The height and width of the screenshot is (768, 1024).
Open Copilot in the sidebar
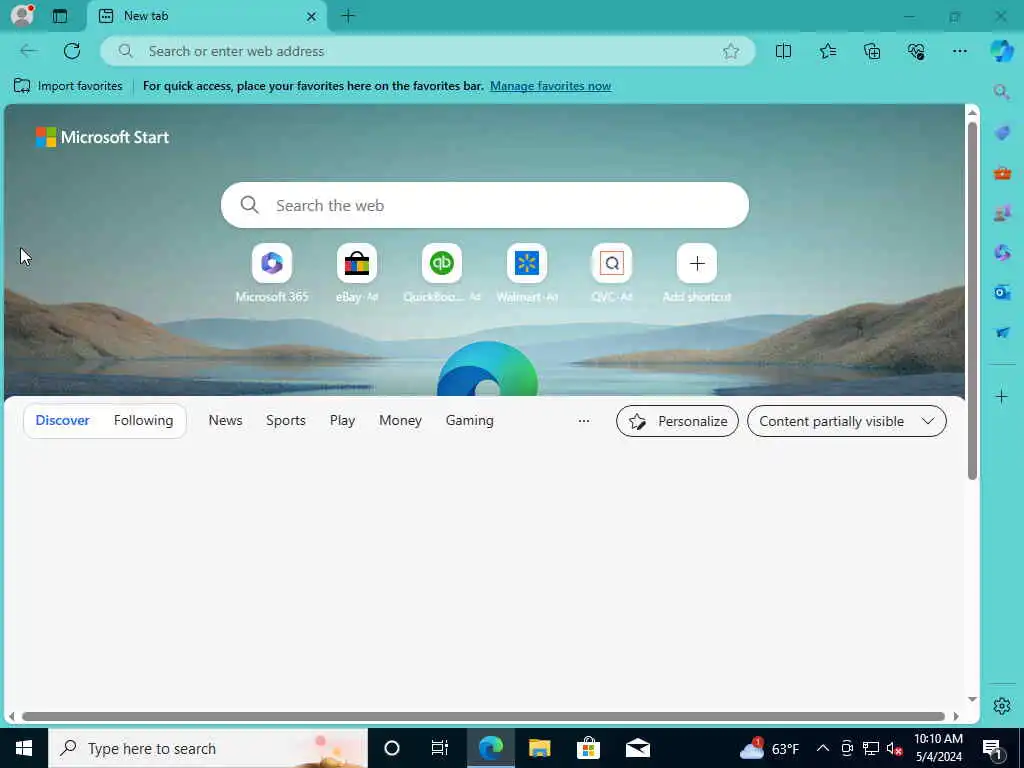pos(1002,50)
